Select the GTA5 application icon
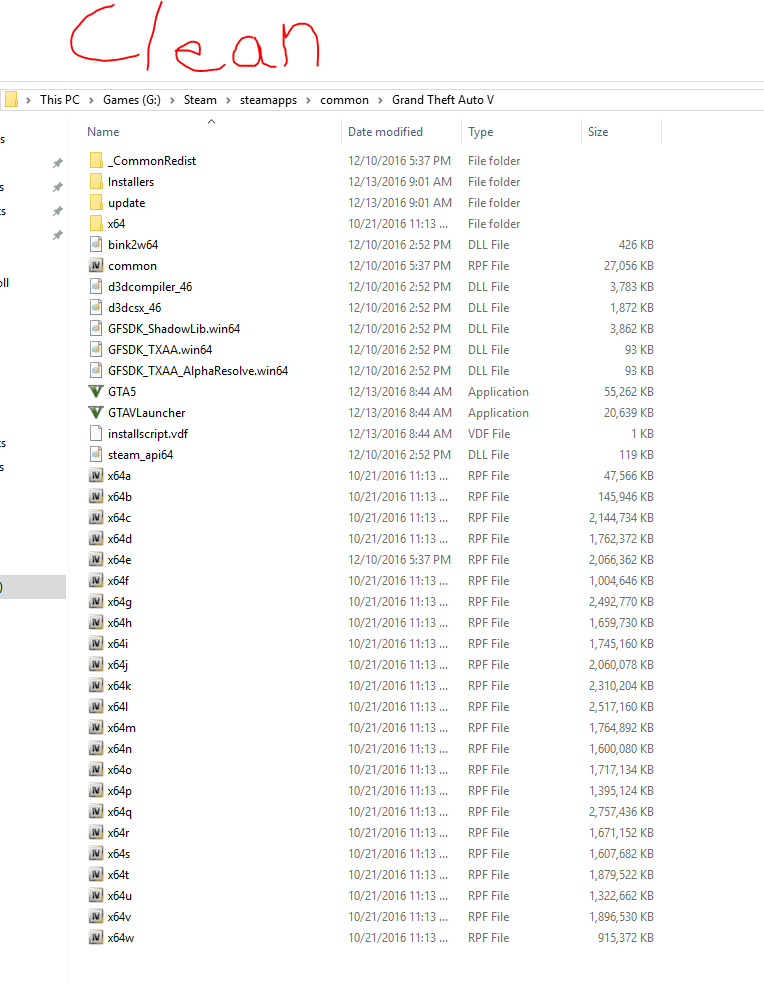Viewport: 764px width, 985px height. 96,391
